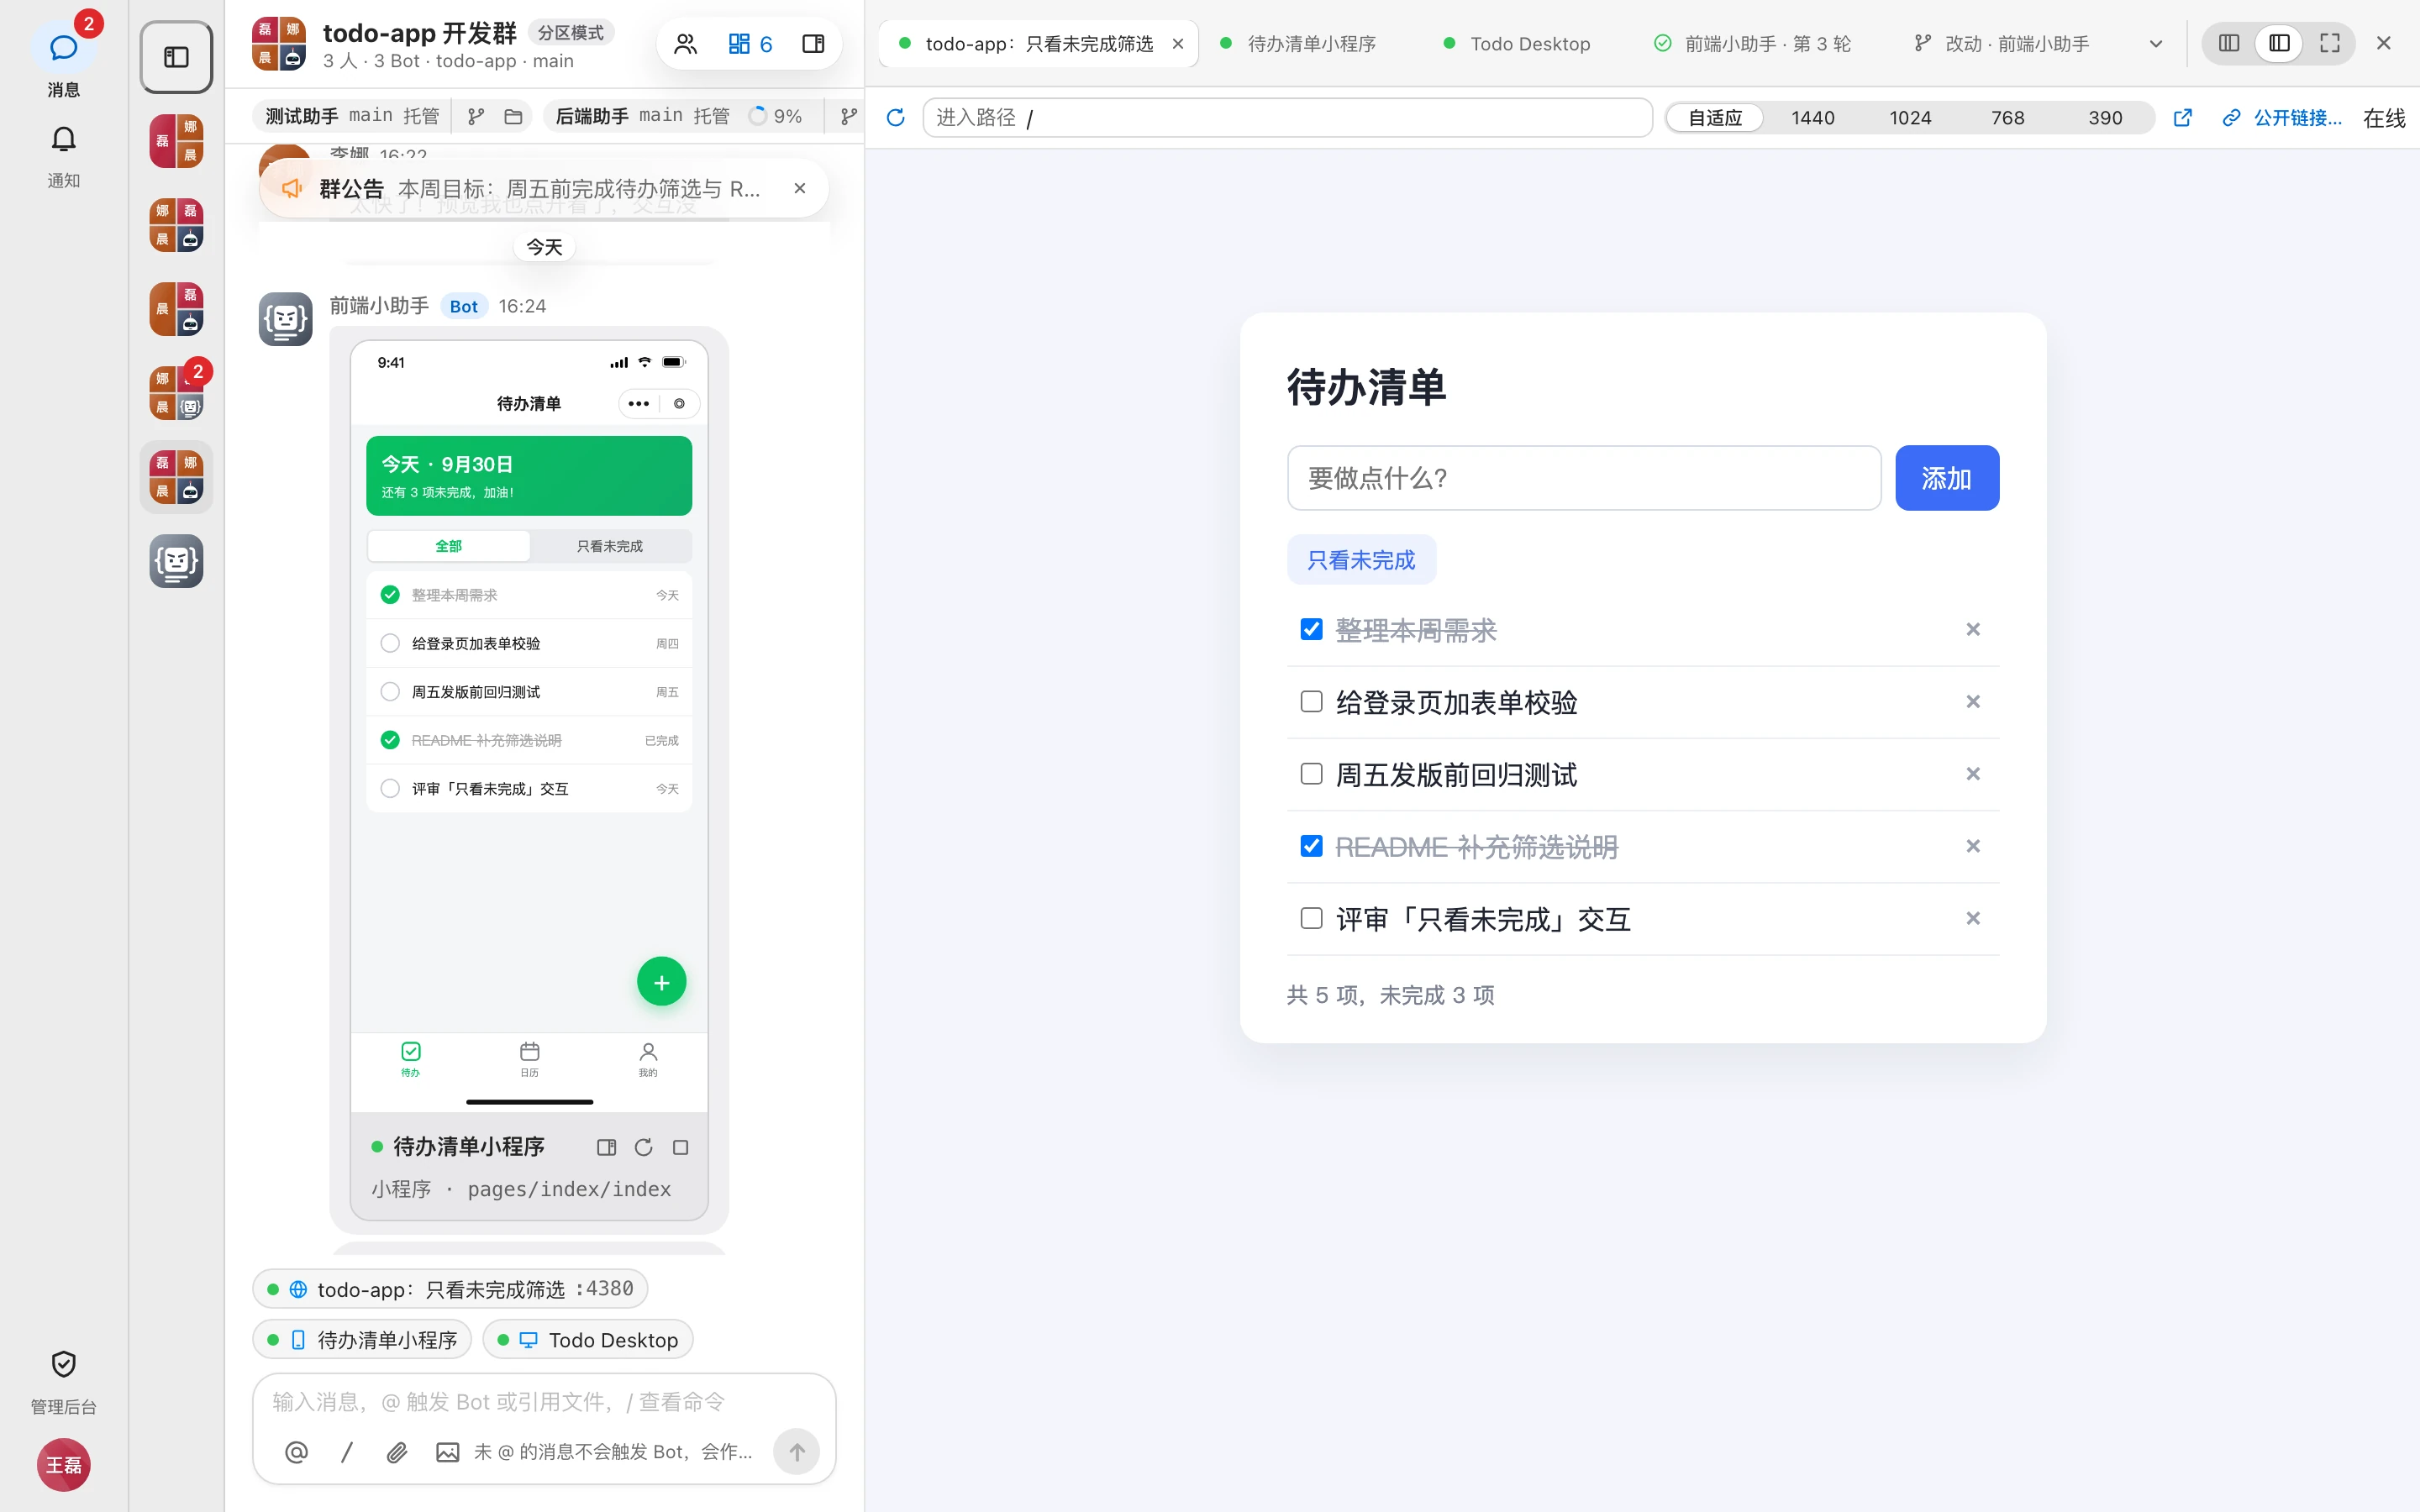Click 公开链接 link
The width and height of the screenshot is (2420, 1512).
(x=2281, y=117)
